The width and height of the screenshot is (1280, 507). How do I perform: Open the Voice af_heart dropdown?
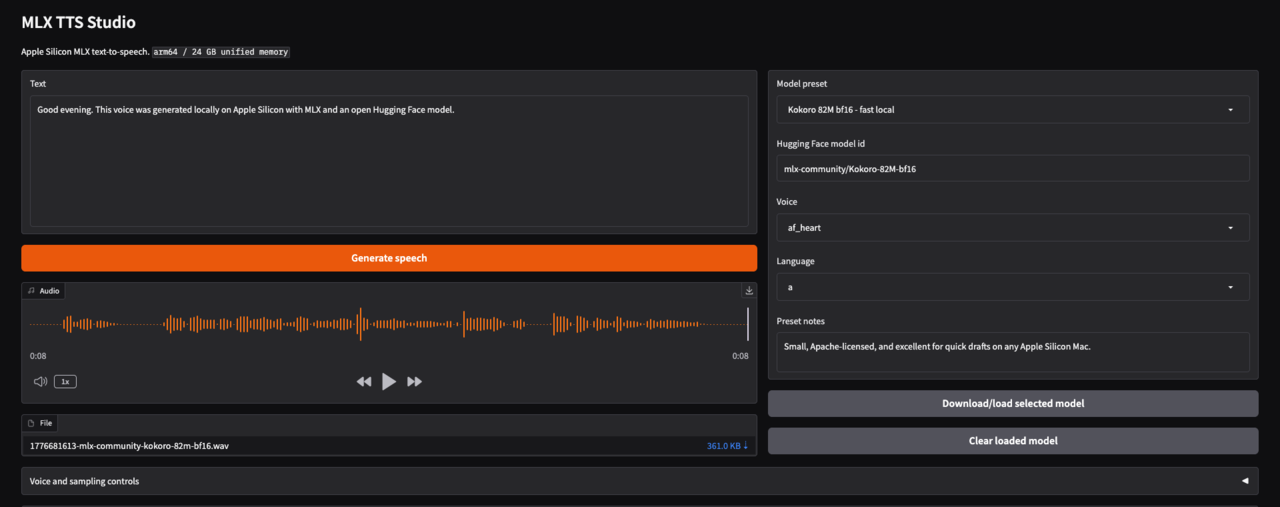(x=1012, y=227)
